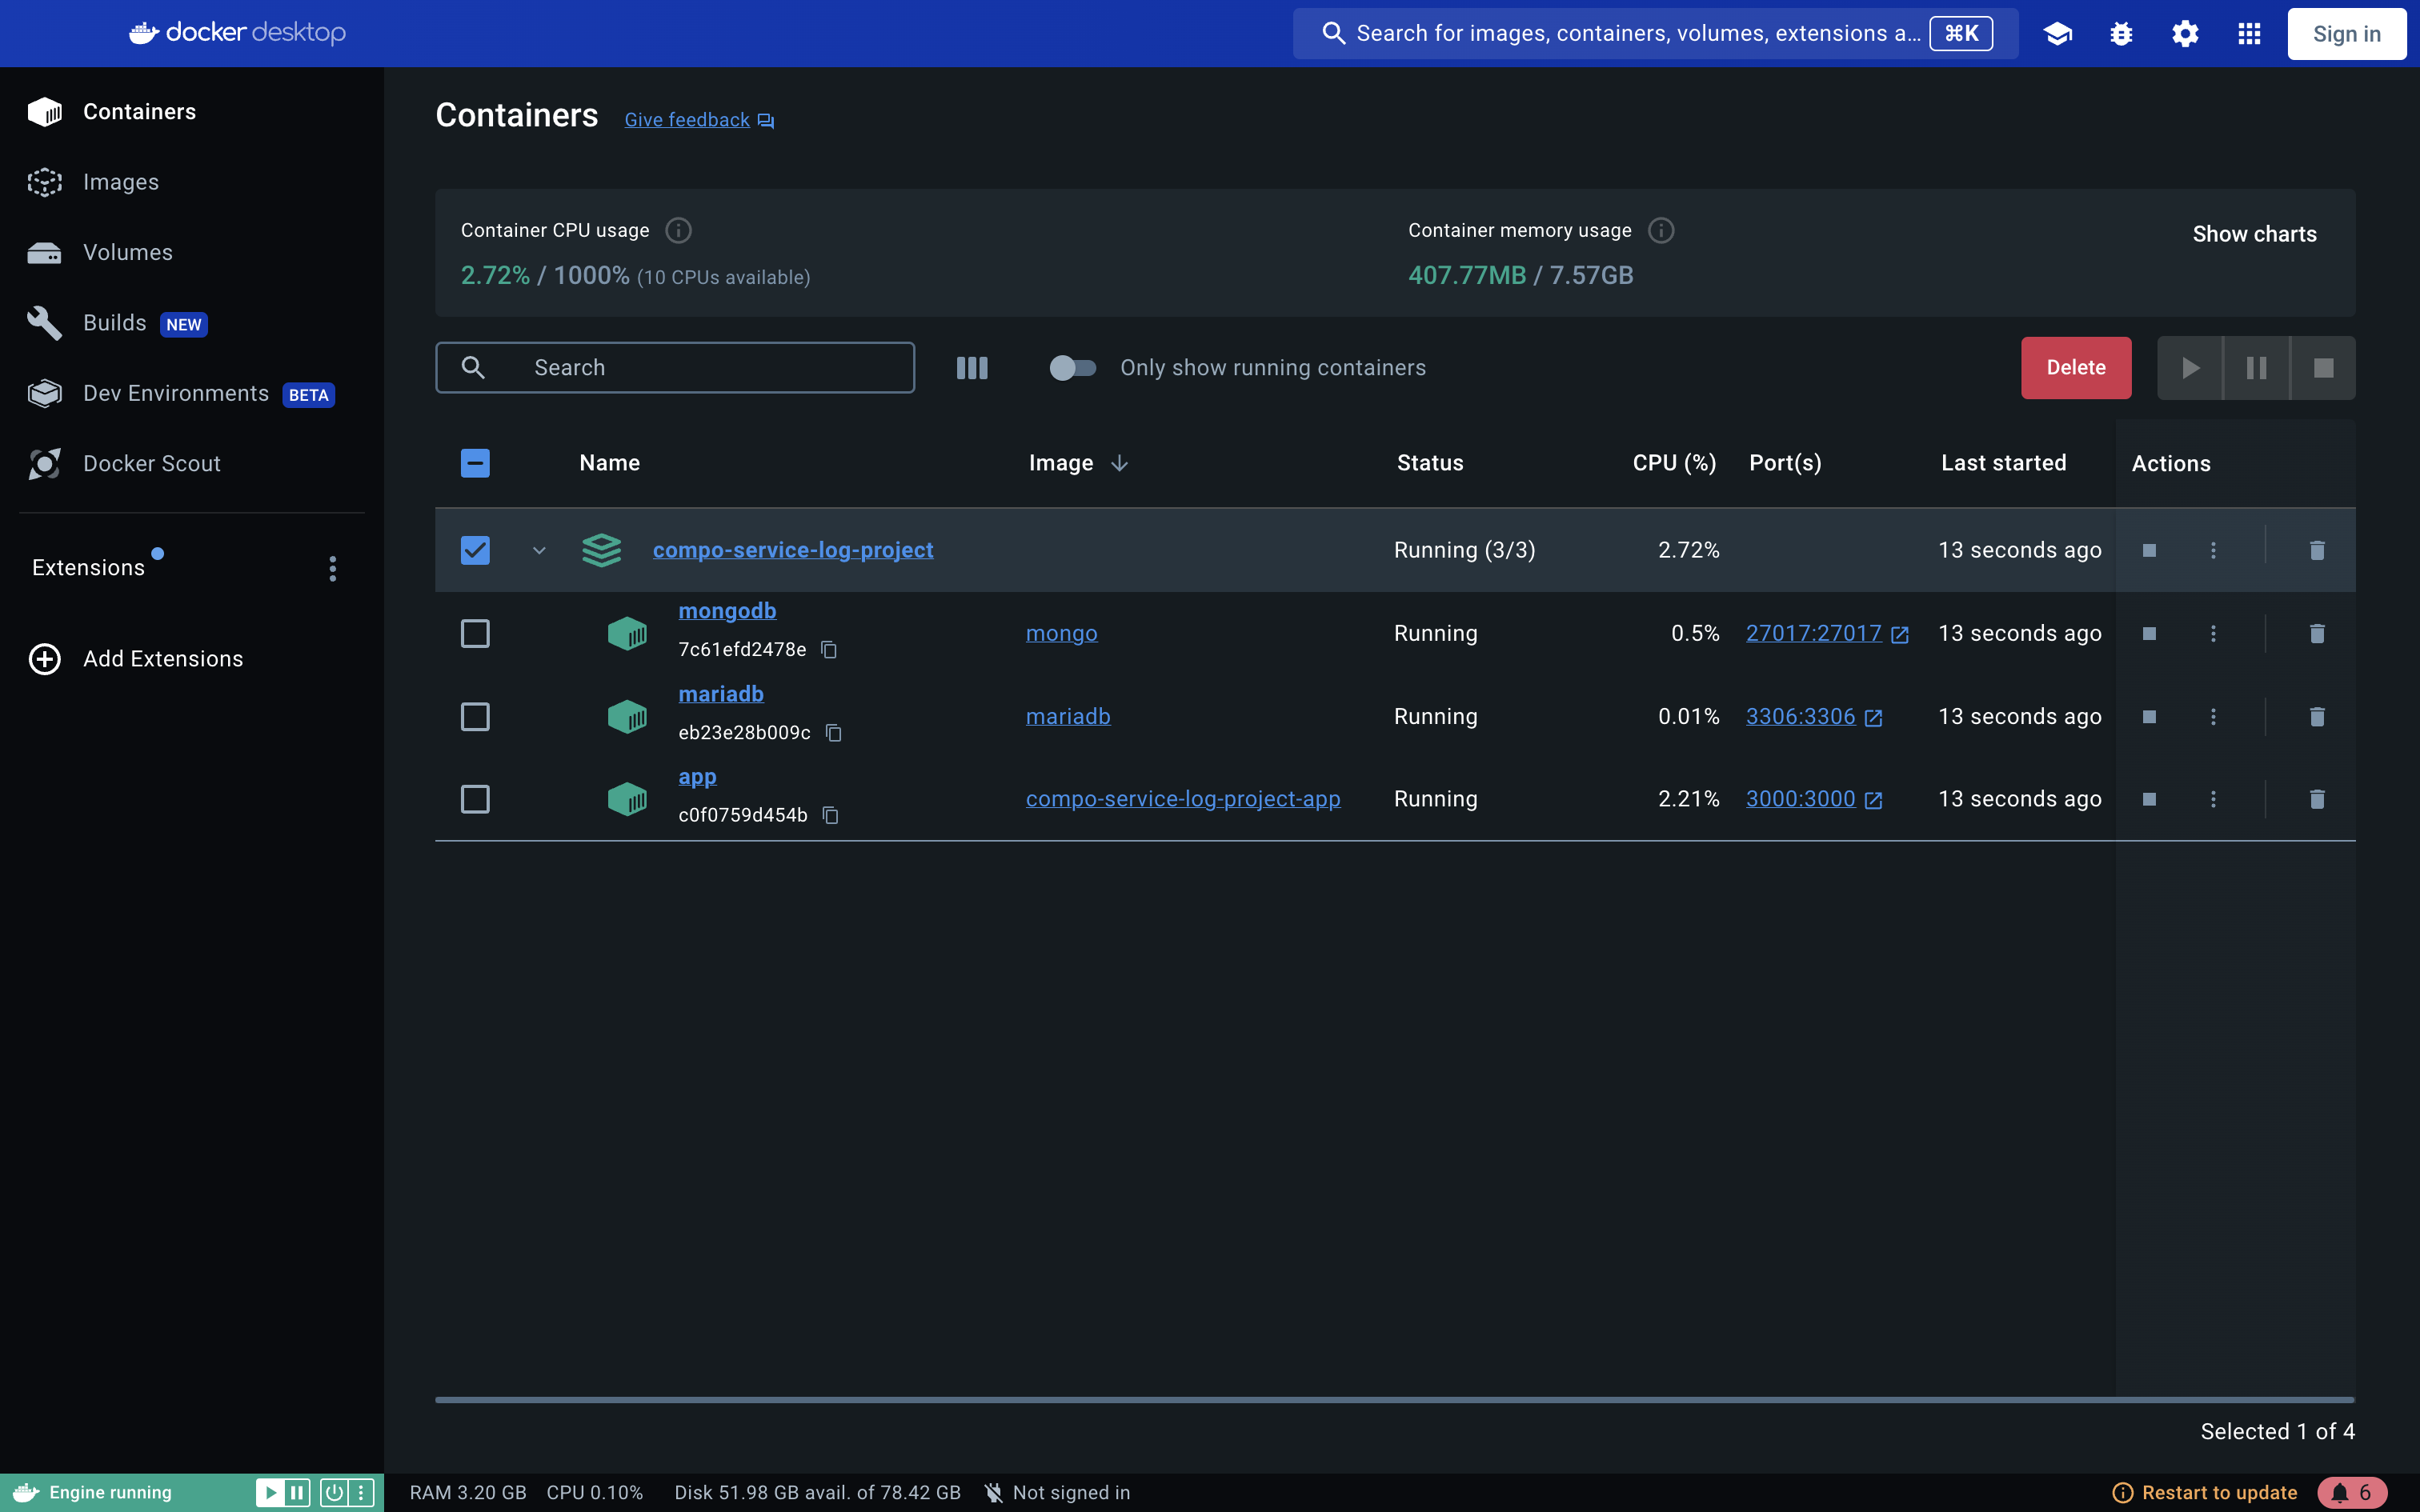Open the Learning center graduation cap icon
Viewport: 2420px width, 1512px height.
pos(2057,34)
